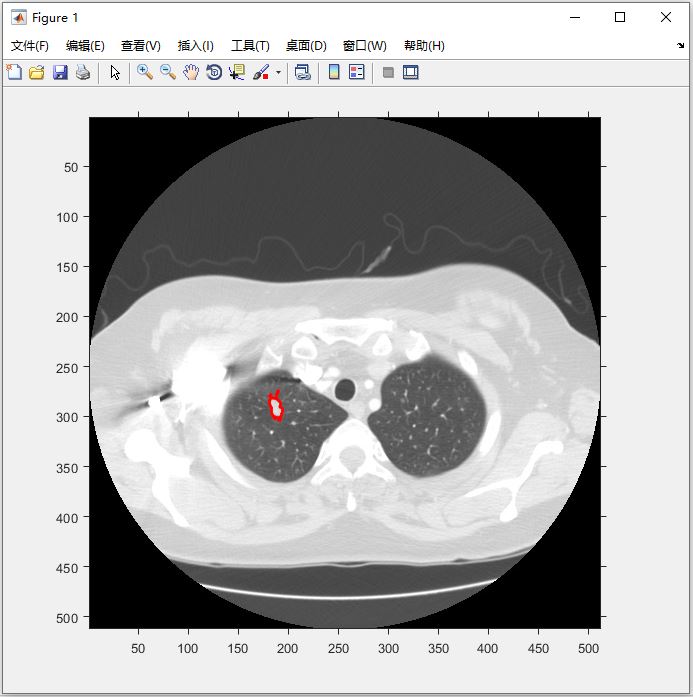The image size is (693, 697).
Task: Show plot tools and dock figure
Action: click(411, 72)
